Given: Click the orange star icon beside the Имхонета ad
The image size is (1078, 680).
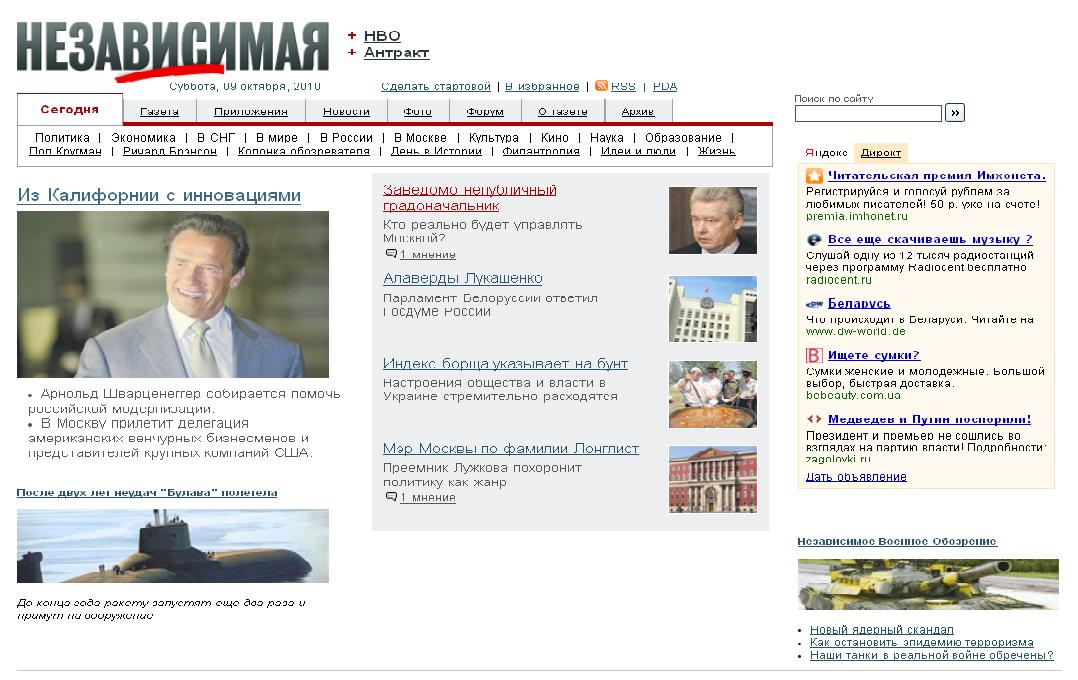Looking at the screenshot, I should pyautogui.click(x=814, y=176).
